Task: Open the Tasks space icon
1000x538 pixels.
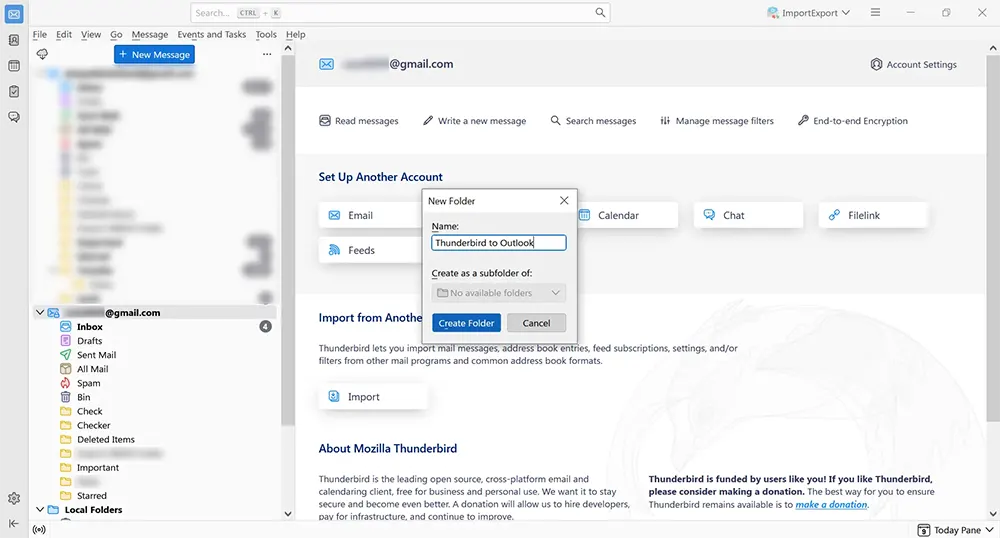Action: (x=14, y=91)
